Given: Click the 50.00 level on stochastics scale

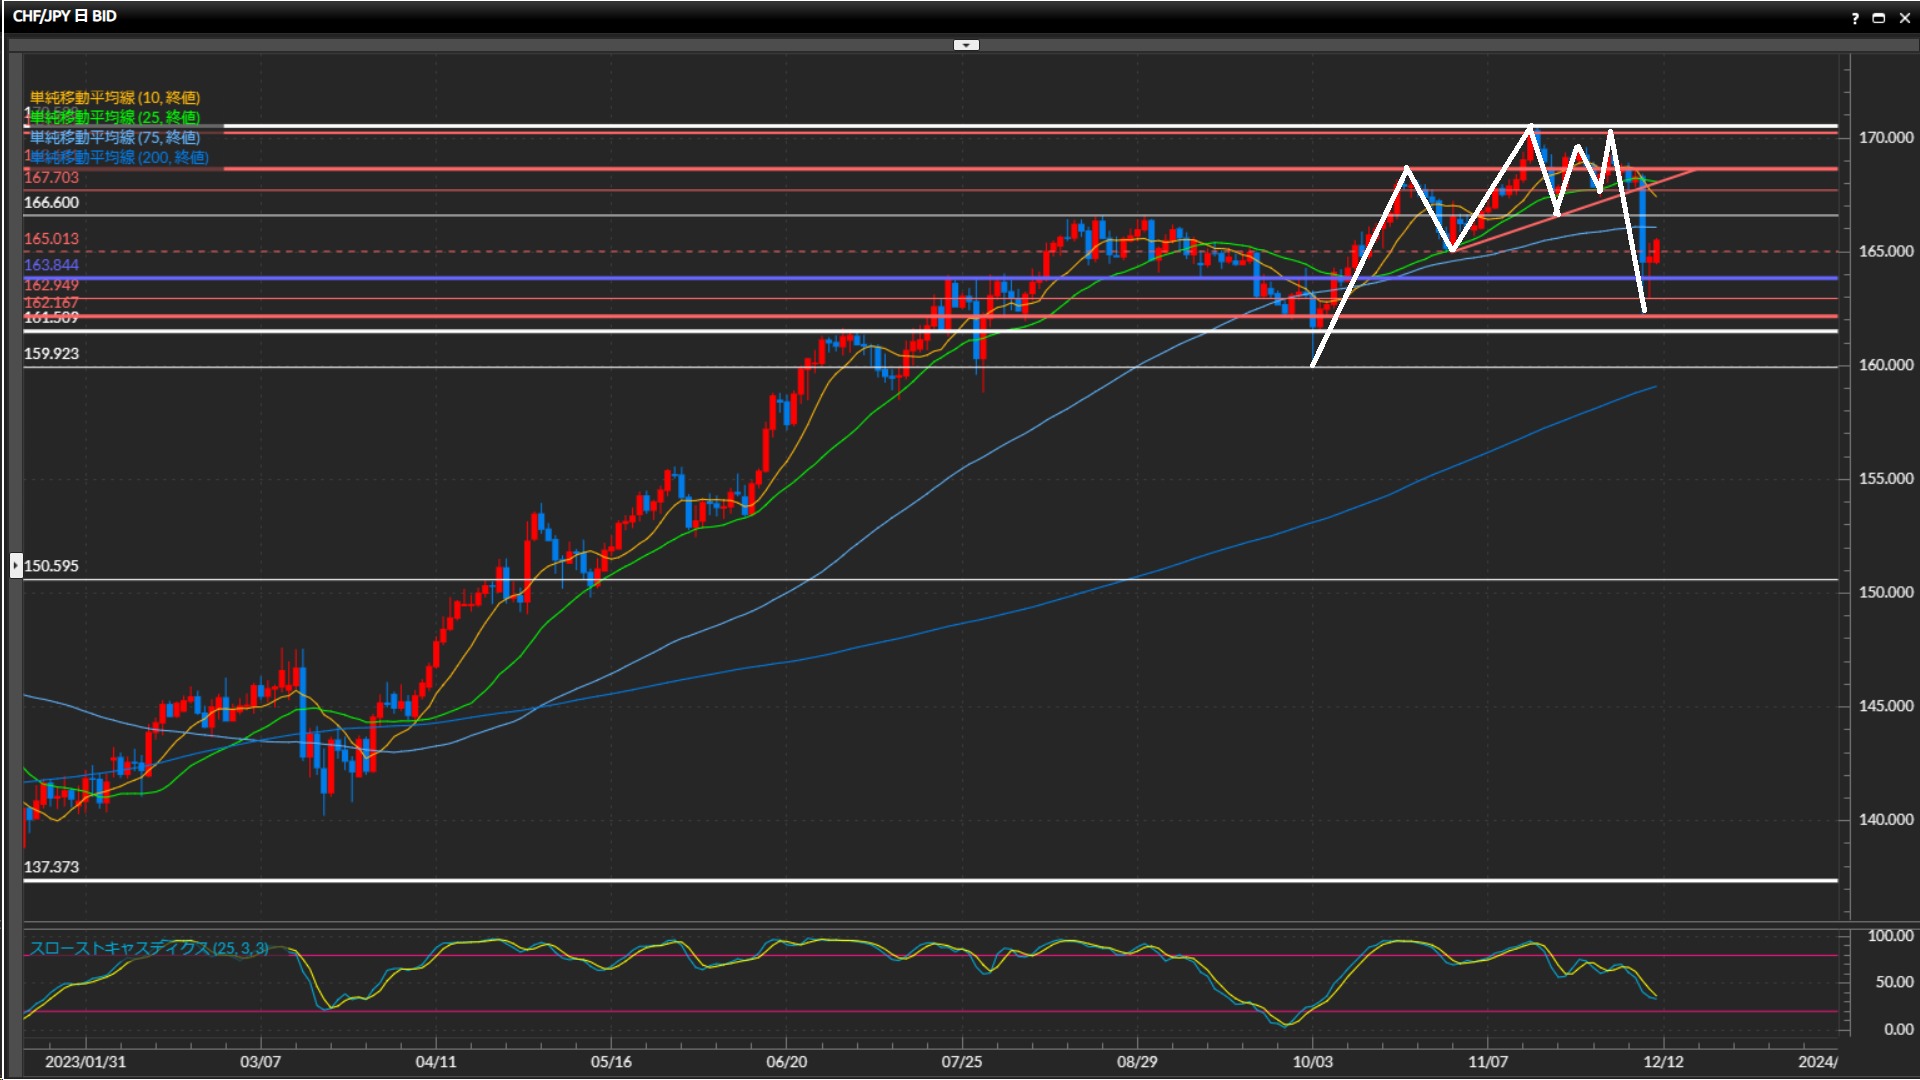Looking at the screenshot, I should click(1893, 983).
